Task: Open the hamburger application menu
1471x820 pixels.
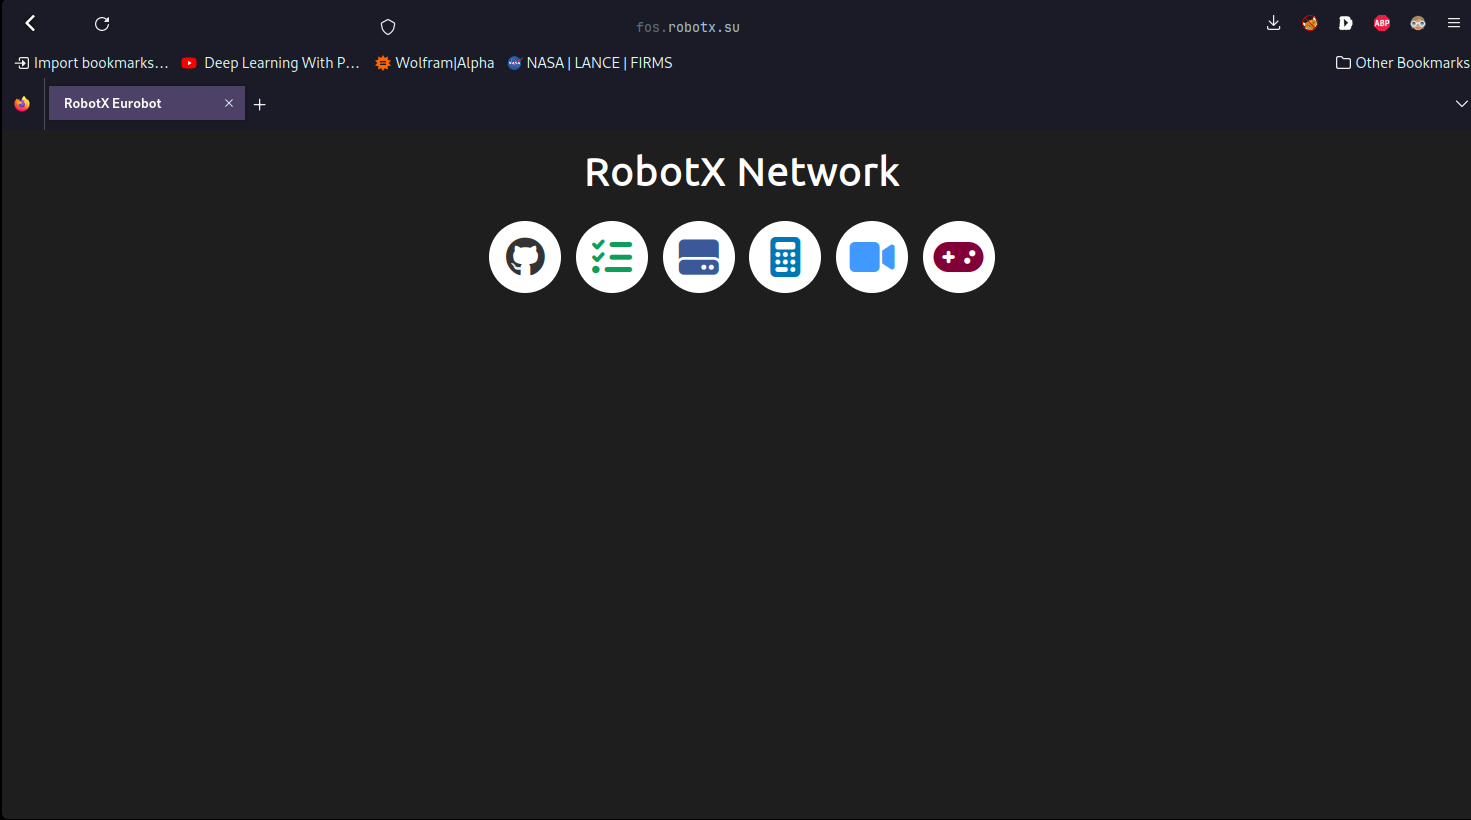Action: (x=1454, y=22)
